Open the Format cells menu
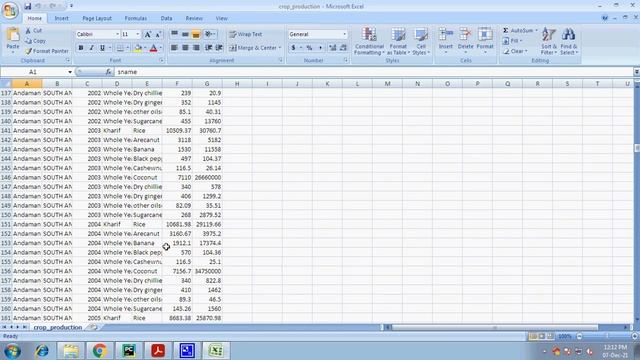 [x=485, y=41]
